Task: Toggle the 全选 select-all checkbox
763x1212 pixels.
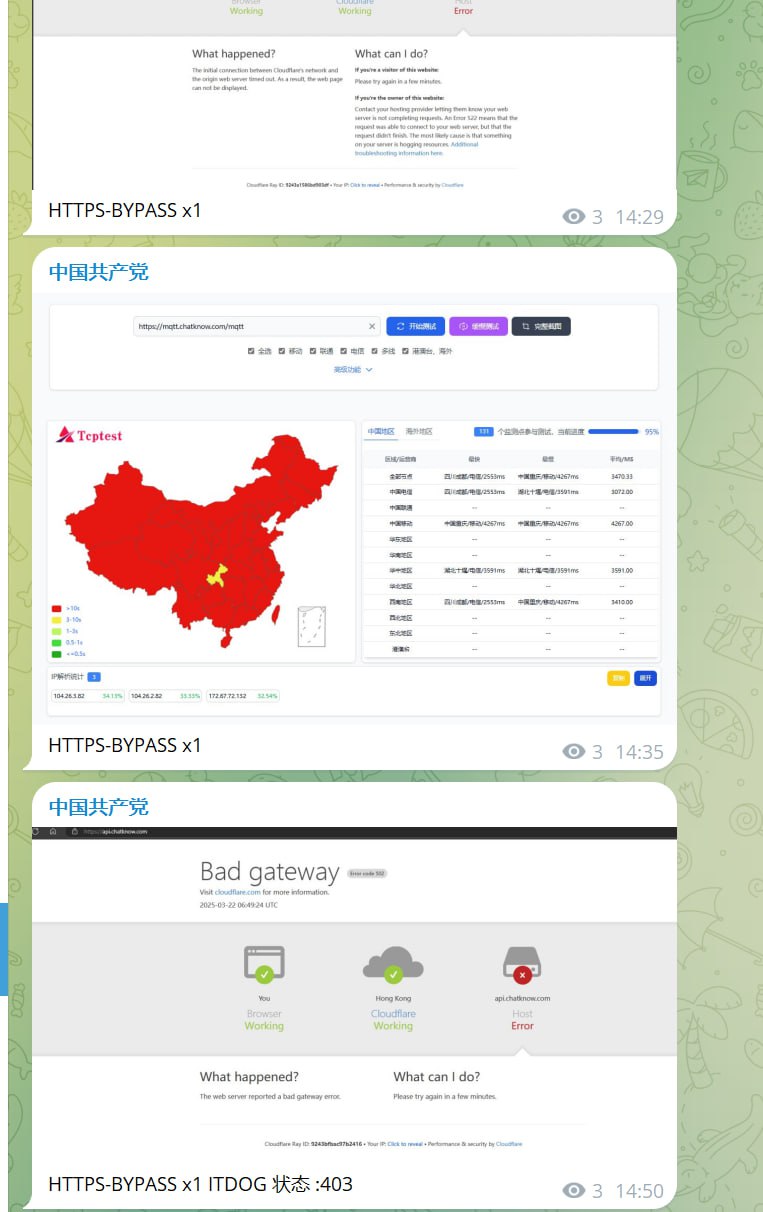Action: pyautogui.click(x=251, y=351)
